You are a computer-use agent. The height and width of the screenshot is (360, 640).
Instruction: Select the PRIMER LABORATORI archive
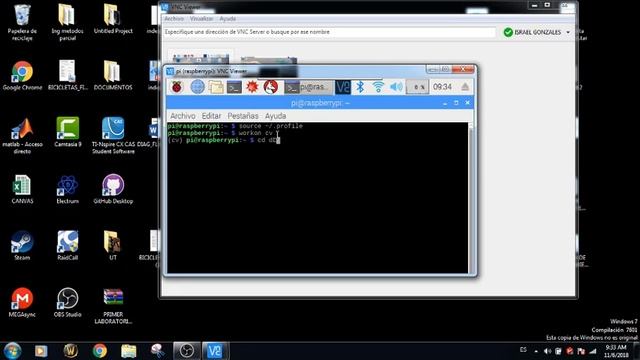[113, 306]
